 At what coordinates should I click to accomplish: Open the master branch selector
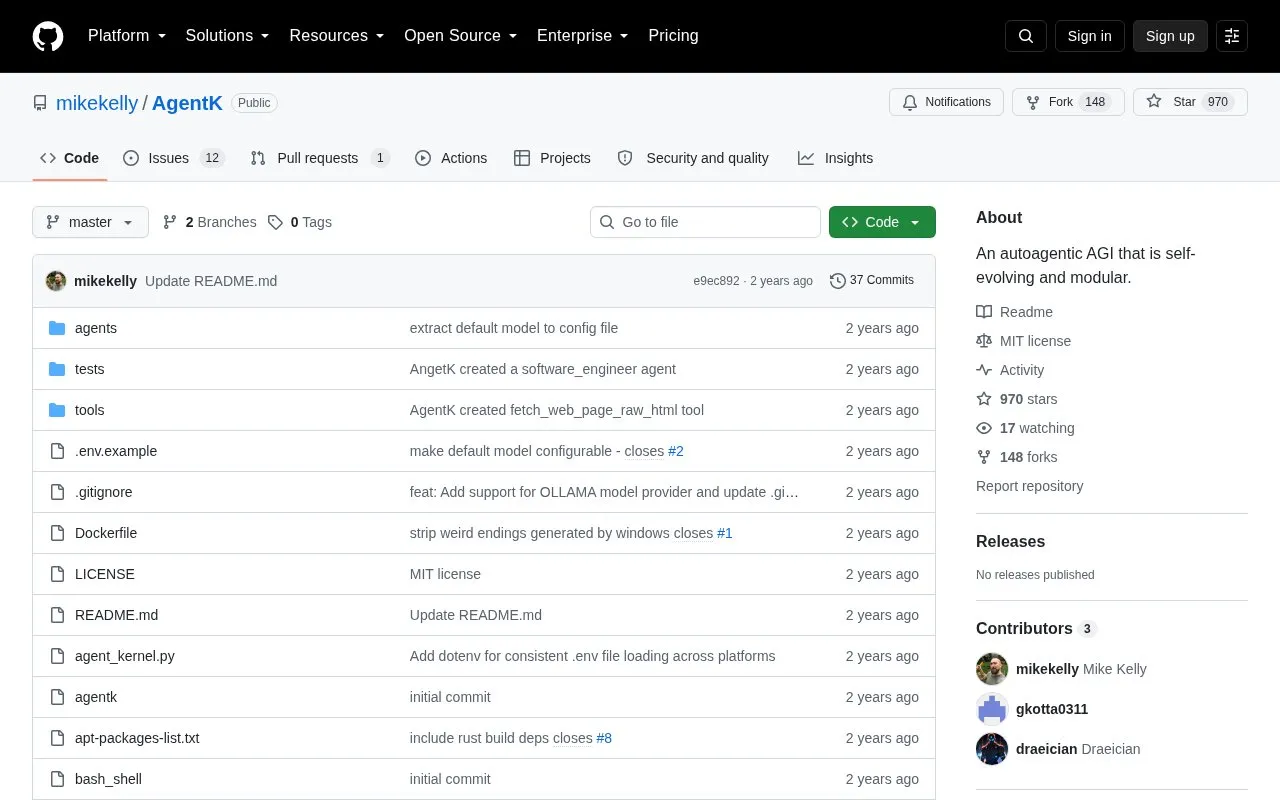90,222
